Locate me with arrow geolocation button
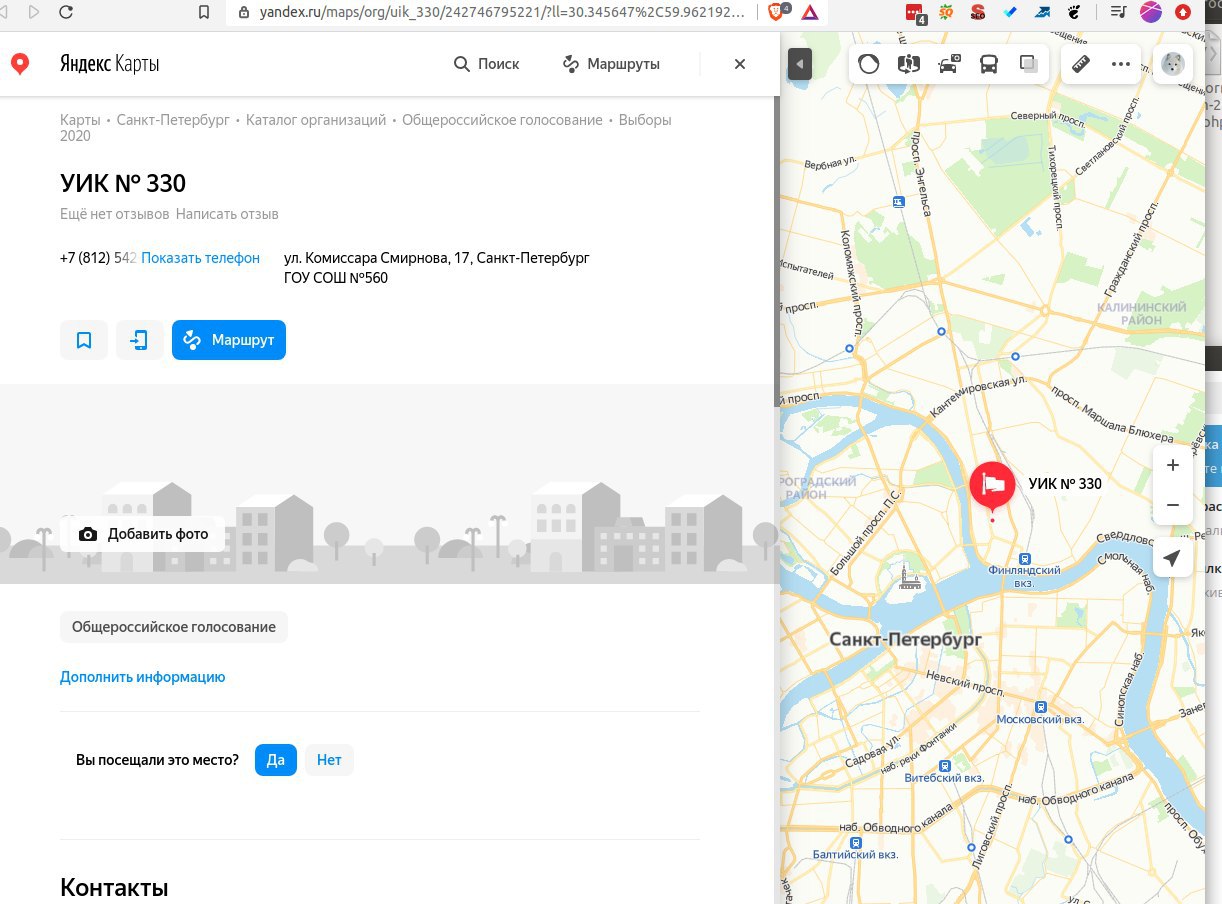The height and width of the screenshot is (904, 1222). 1173,559
